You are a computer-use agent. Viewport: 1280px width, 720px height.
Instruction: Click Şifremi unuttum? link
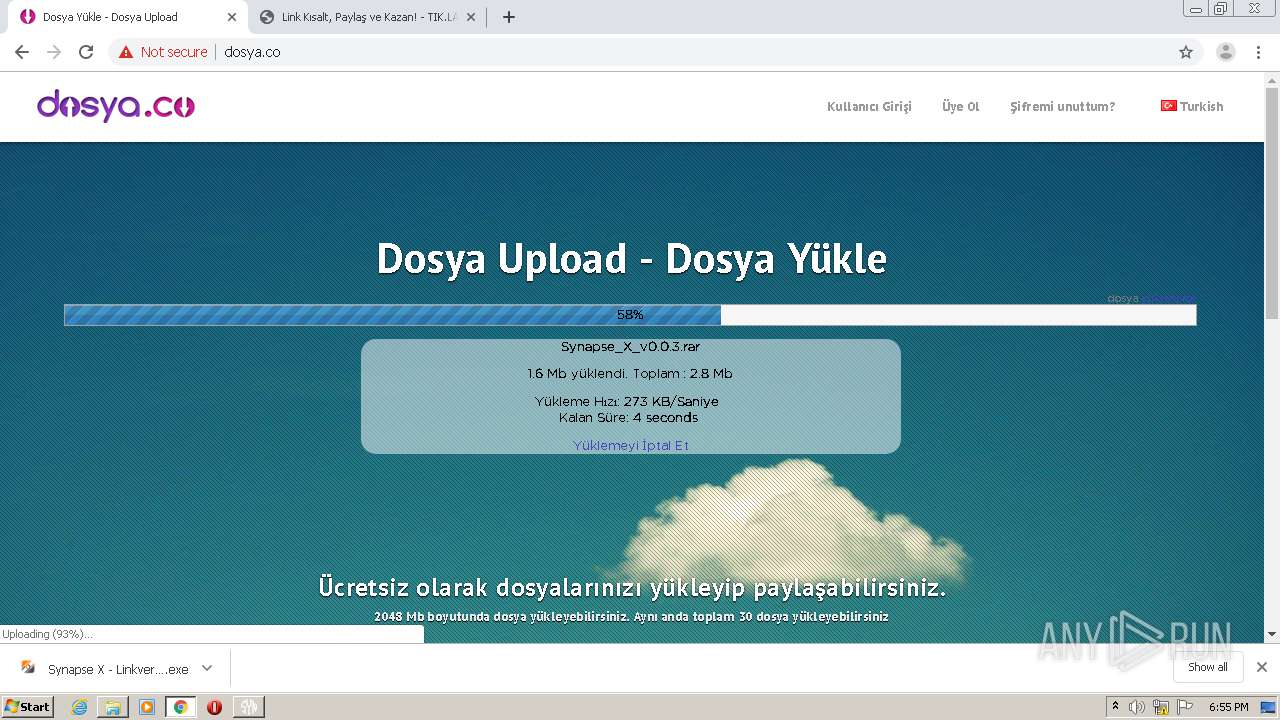pos(1062,107)
